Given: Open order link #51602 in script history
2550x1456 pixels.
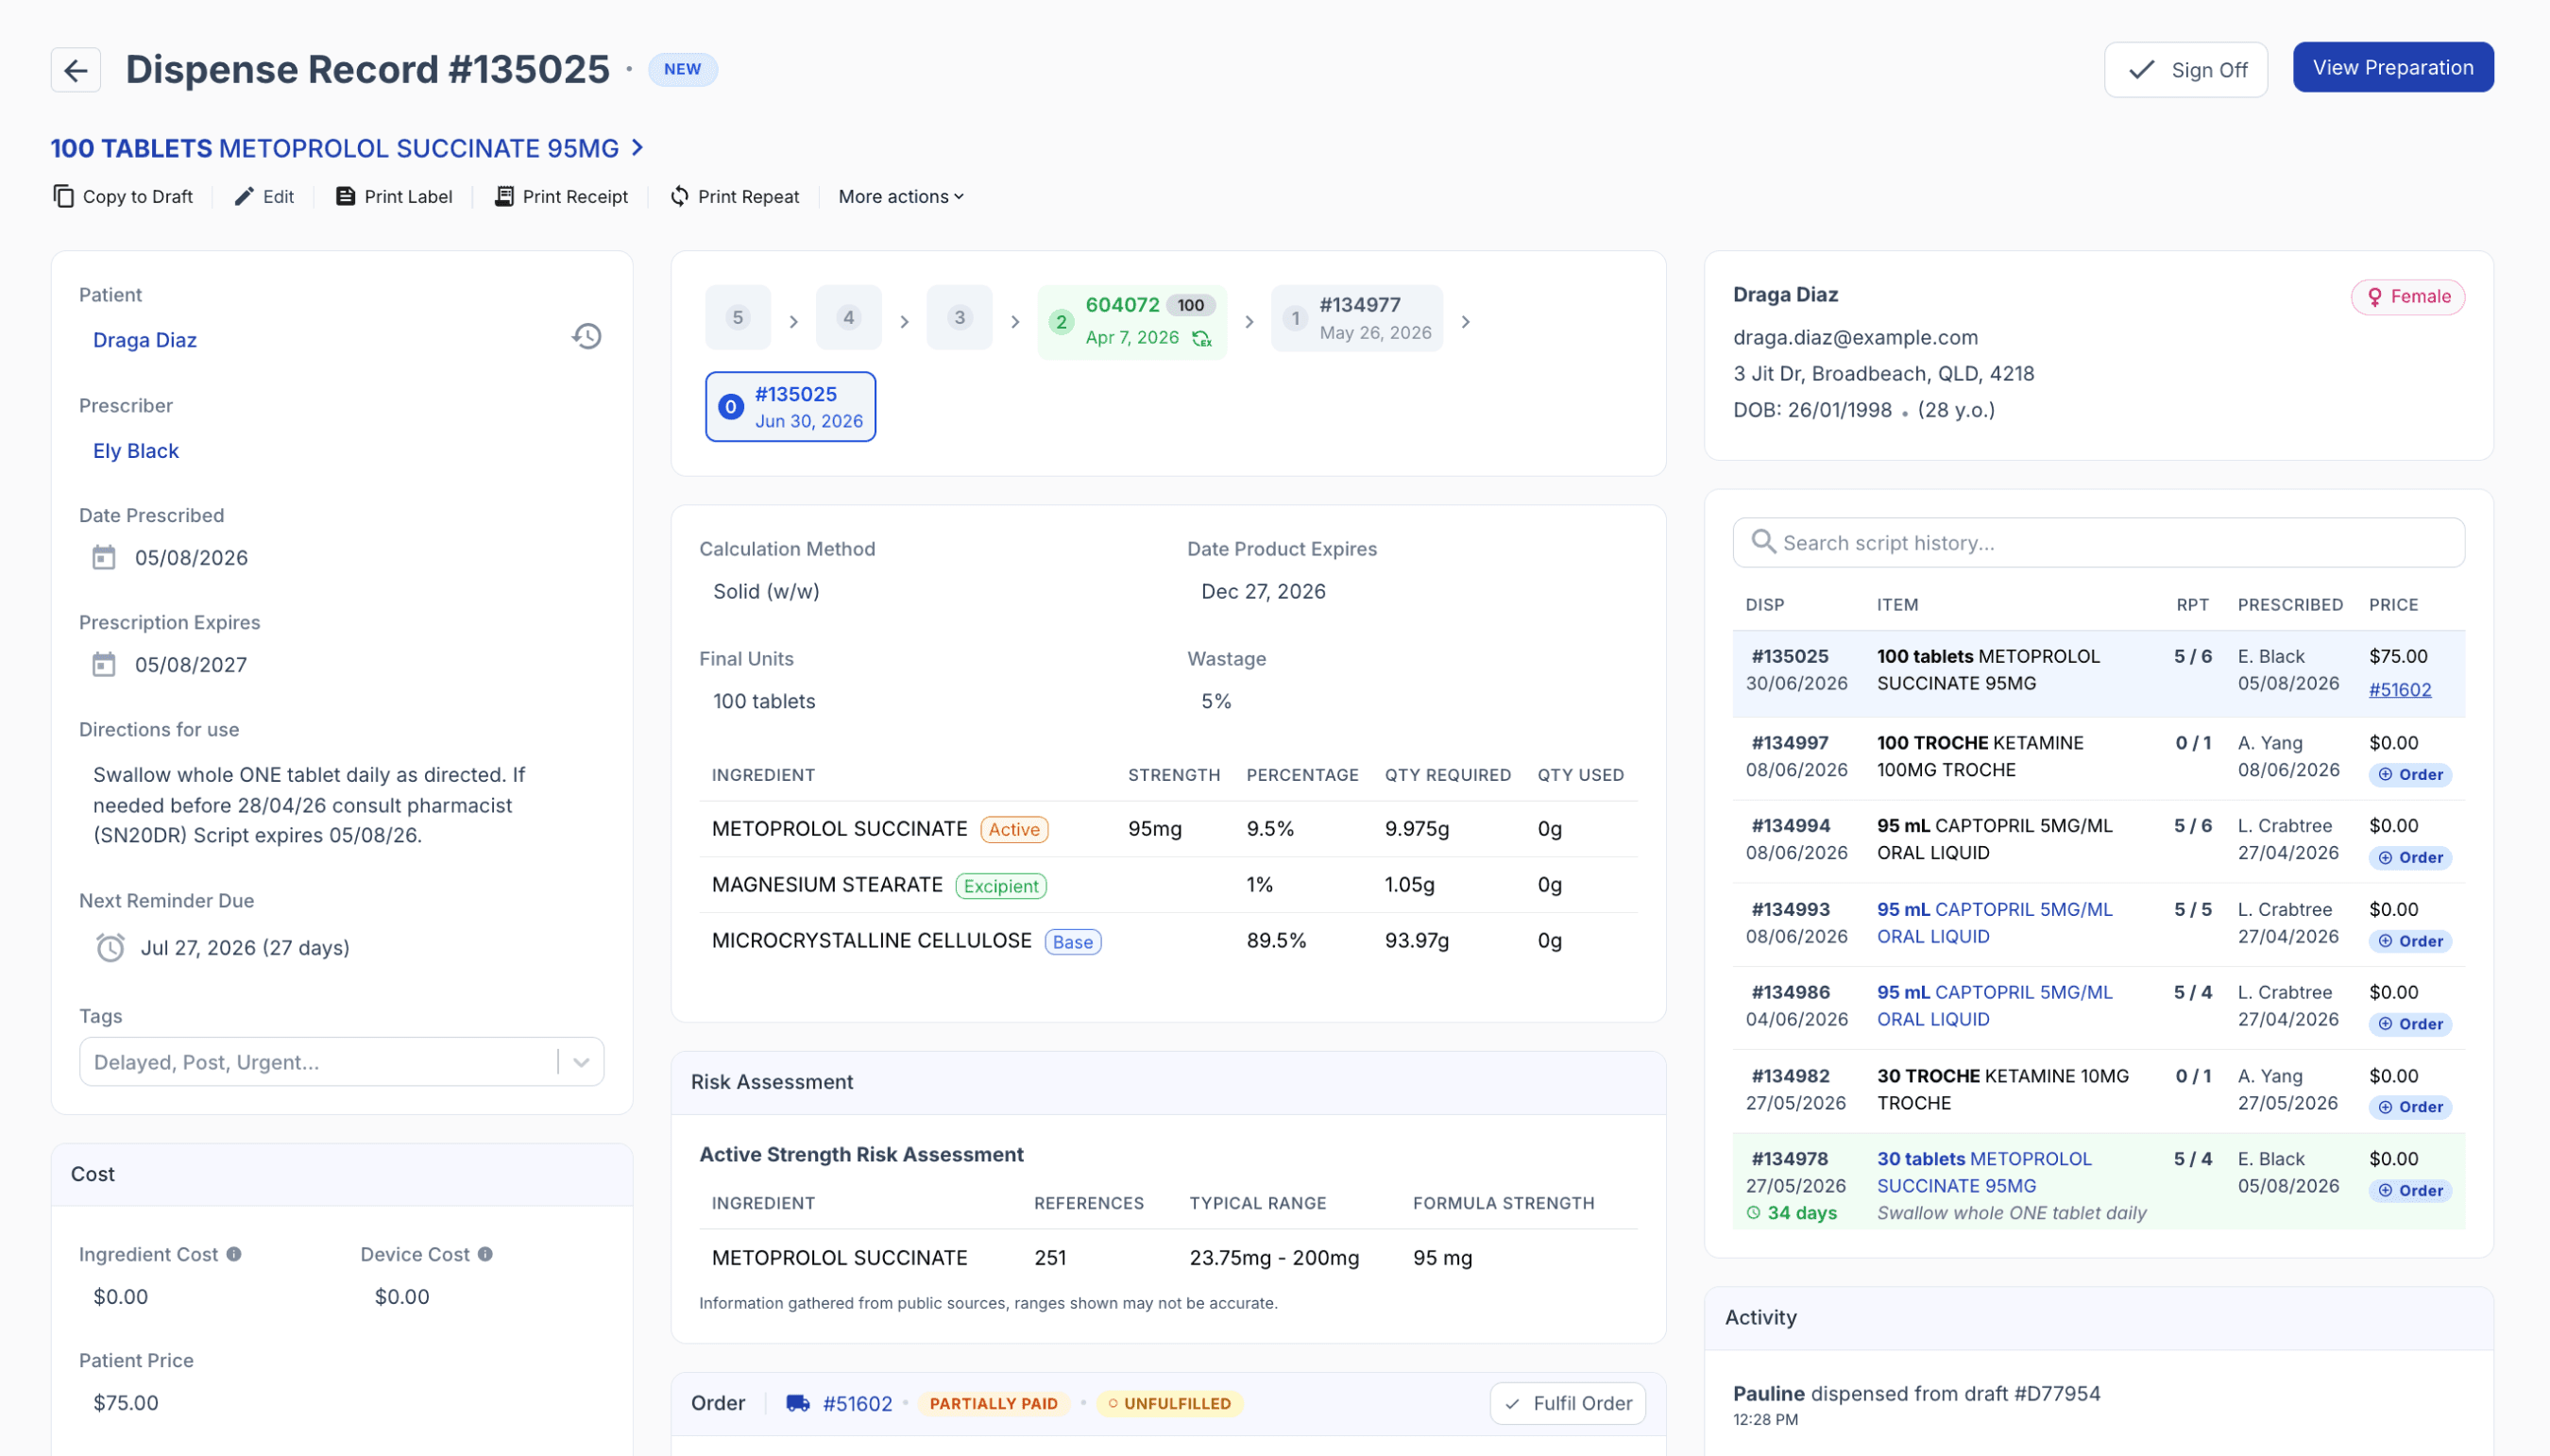Looking at the screenshot, I should [x=2400, y=689].
